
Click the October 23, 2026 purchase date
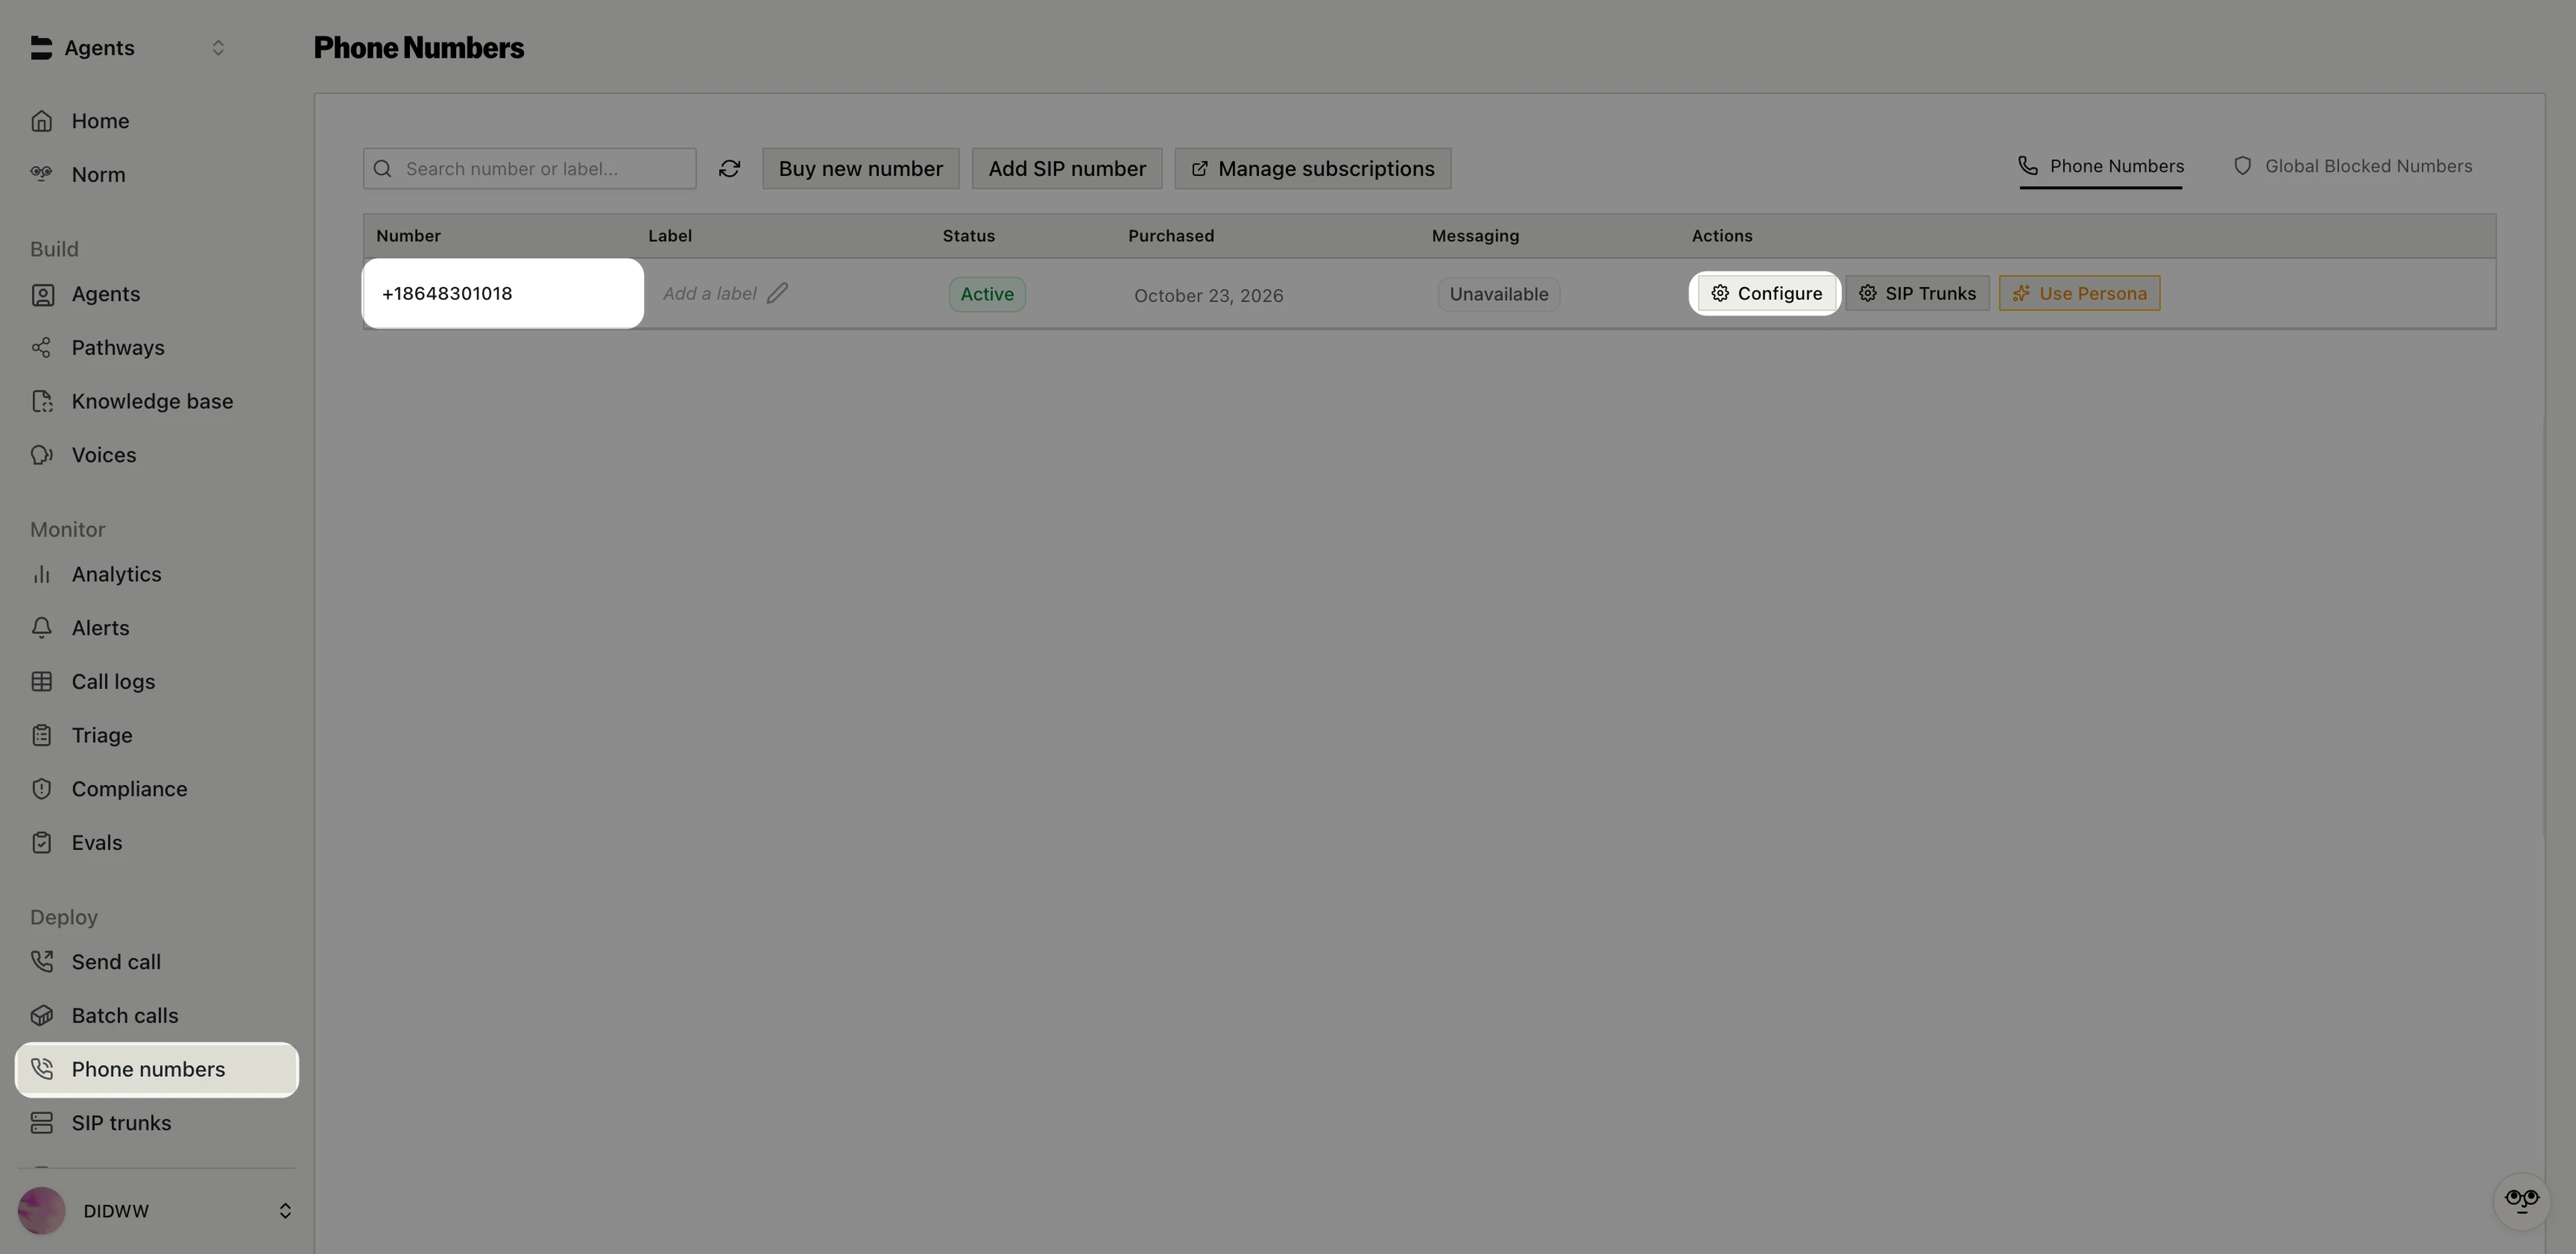coord(1208,295)
